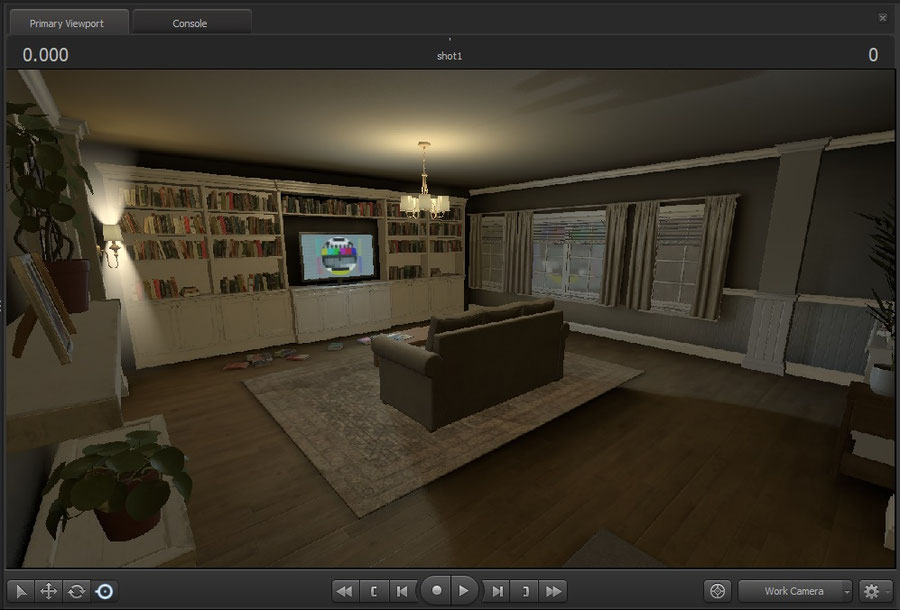Viewport: 900px width, 610px height.
Task: Switch to the Console tab
Action: tap(190, 23)
